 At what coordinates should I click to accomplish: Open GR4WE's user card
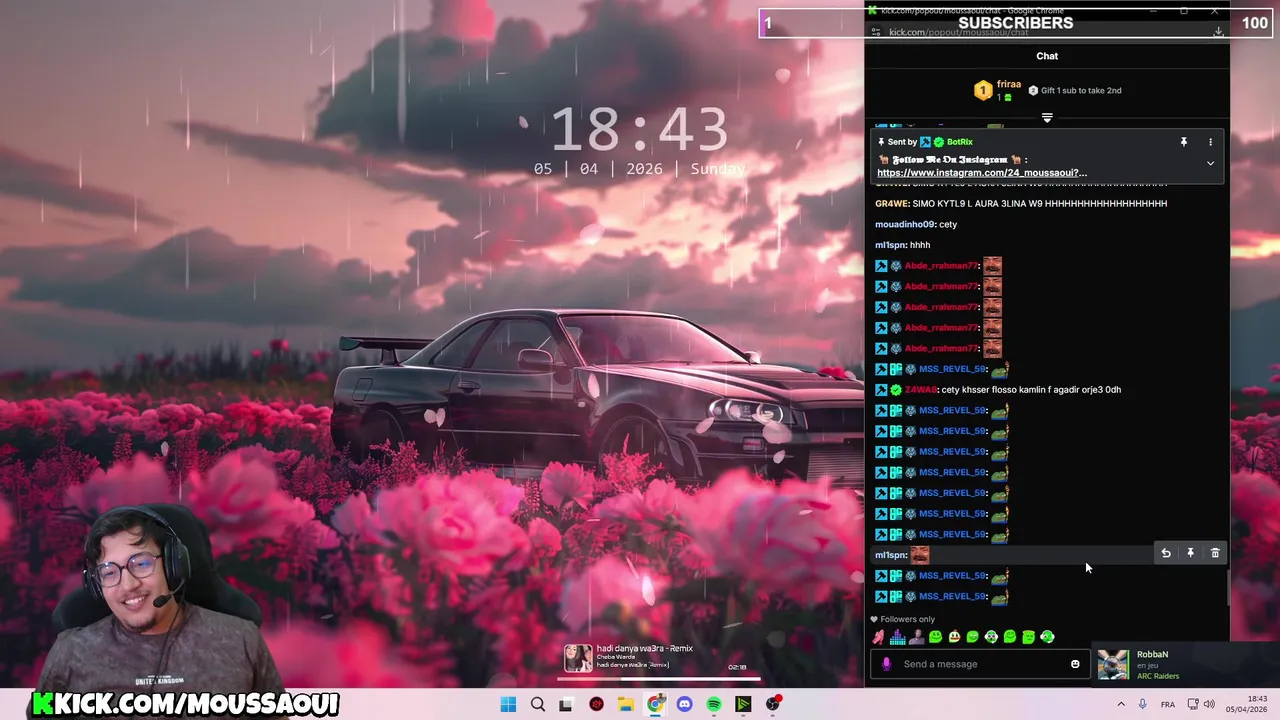tap(890, 204)
